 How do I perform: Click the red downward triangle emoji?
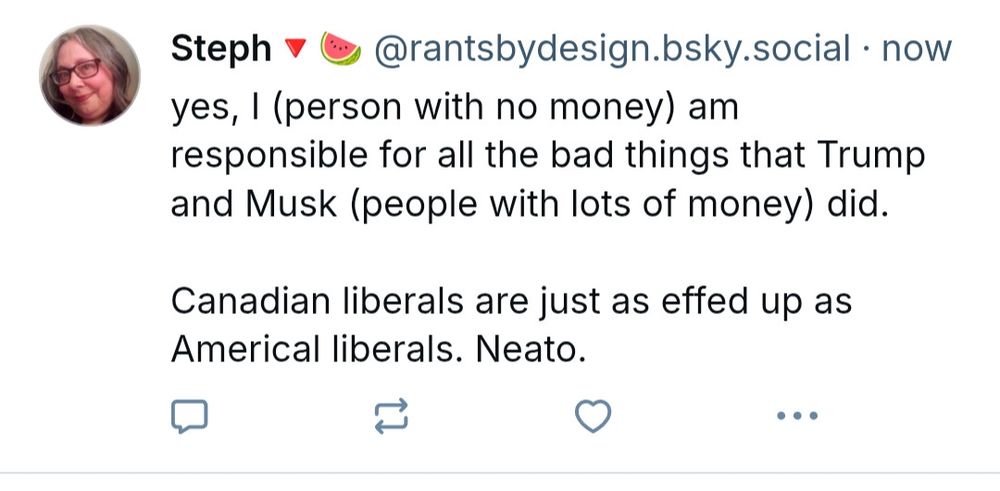[297, 49]
